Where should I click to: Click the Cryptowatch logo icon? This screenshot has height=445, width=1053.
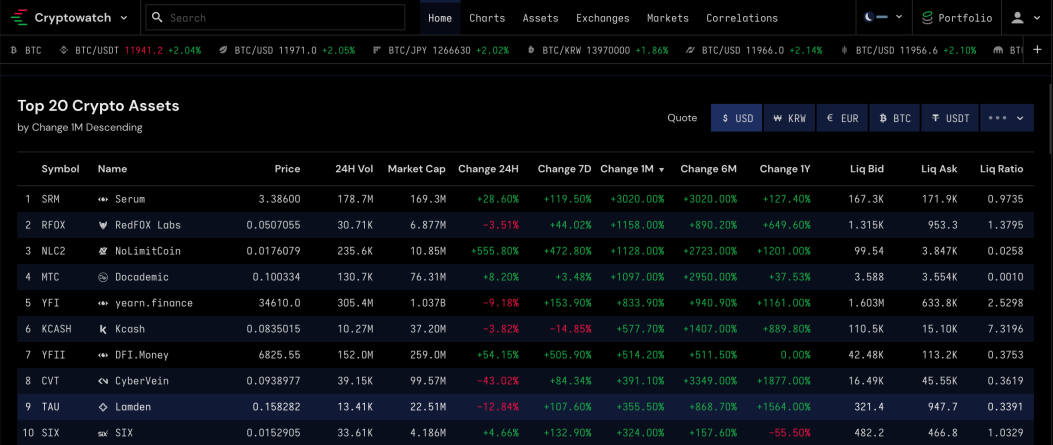21,17
